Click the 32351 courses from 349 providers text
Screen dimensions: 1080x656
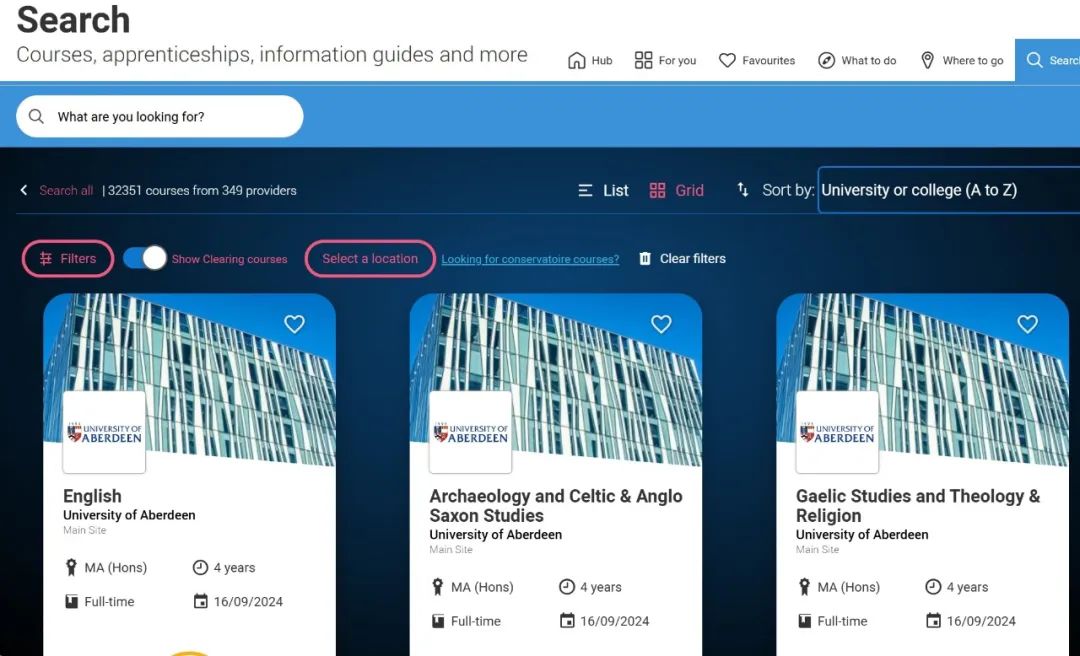click(x=202, y=190)
